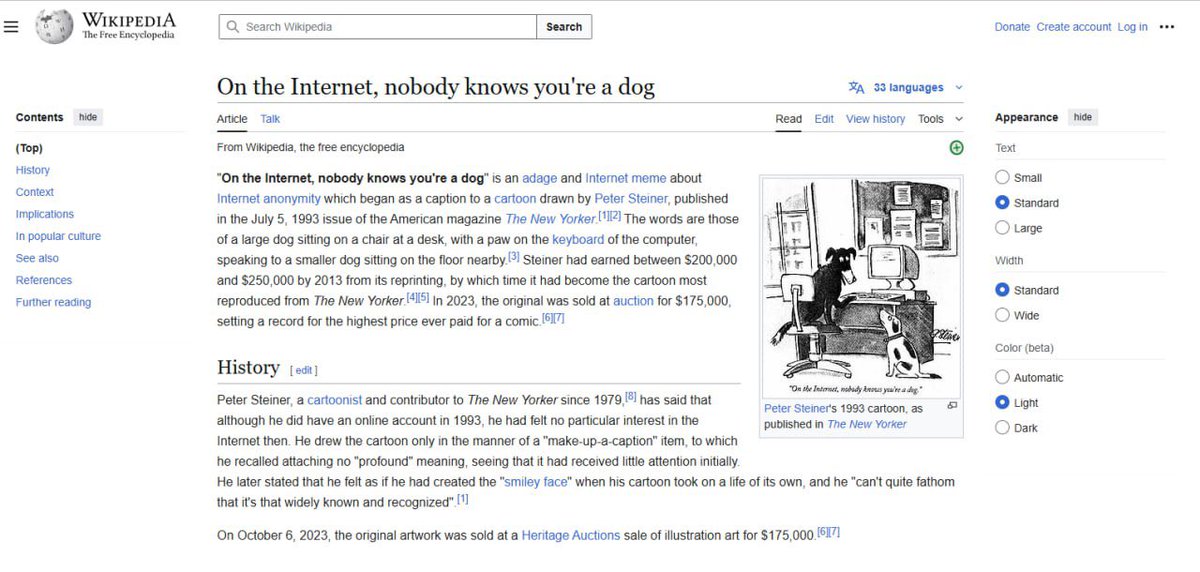The image size is (1200, 572).
Task: Go to Context in contents sidebar
Action: click(35, 192)
